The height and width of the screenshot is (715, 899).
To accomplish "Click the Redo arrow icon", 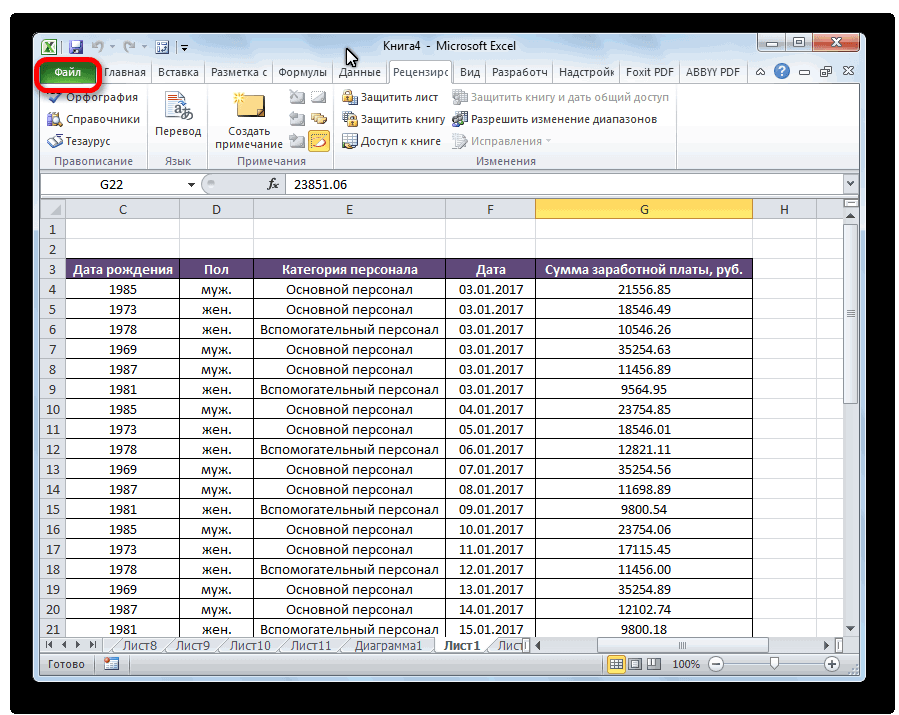I will click(x=130, y=46).
